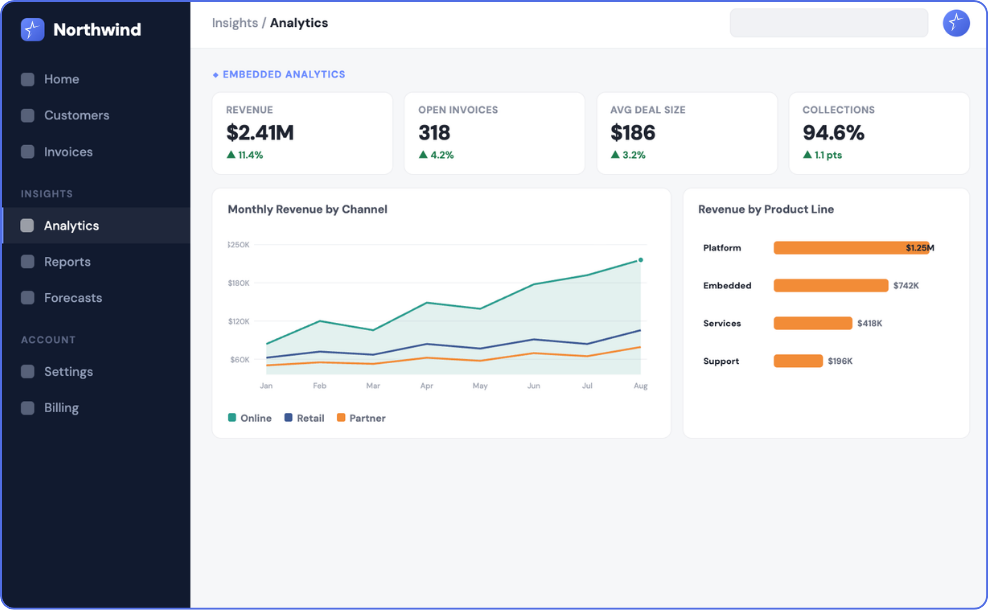Image resolution: width=989 pixels, height=610 pixels.
Task: Click the Embedded Analytics heading
Action: point(284,74)
